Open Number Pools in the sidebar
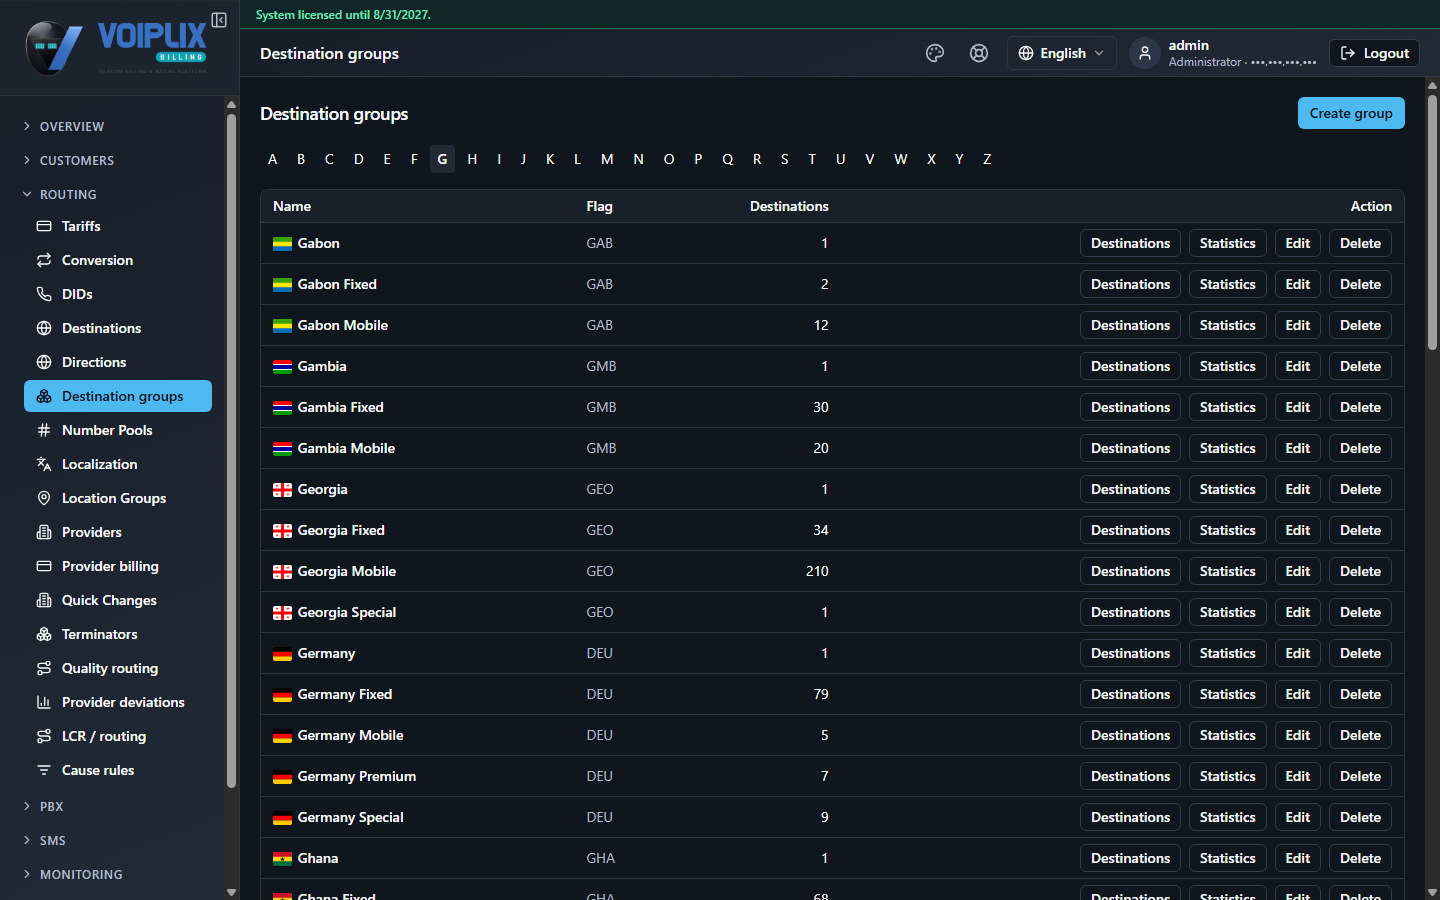 (x=118, y=430)
